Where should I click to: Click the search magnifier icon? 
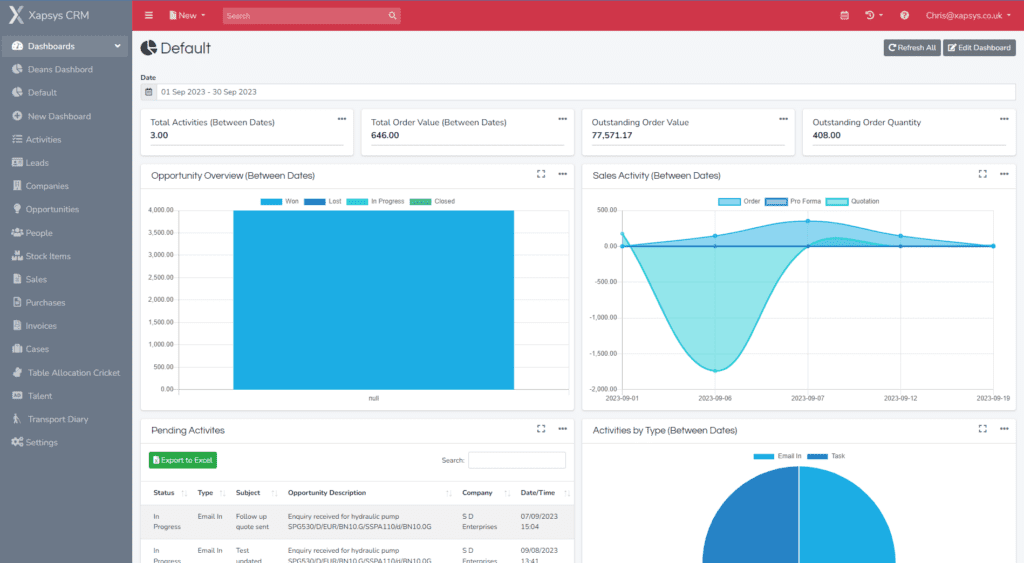click(392, 15)
